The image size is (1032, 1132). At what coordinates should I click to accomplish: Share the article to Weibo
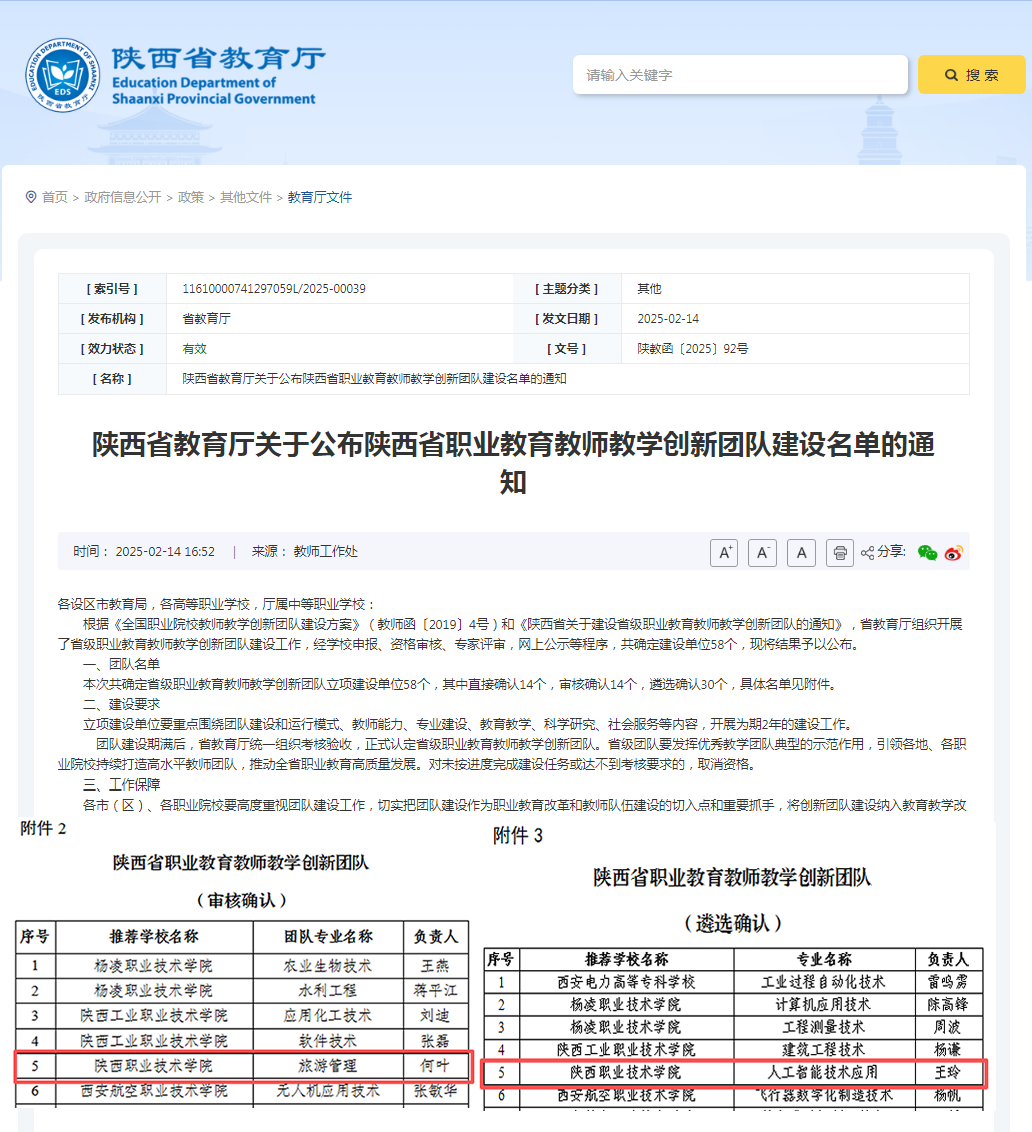(x=955, y=552)
